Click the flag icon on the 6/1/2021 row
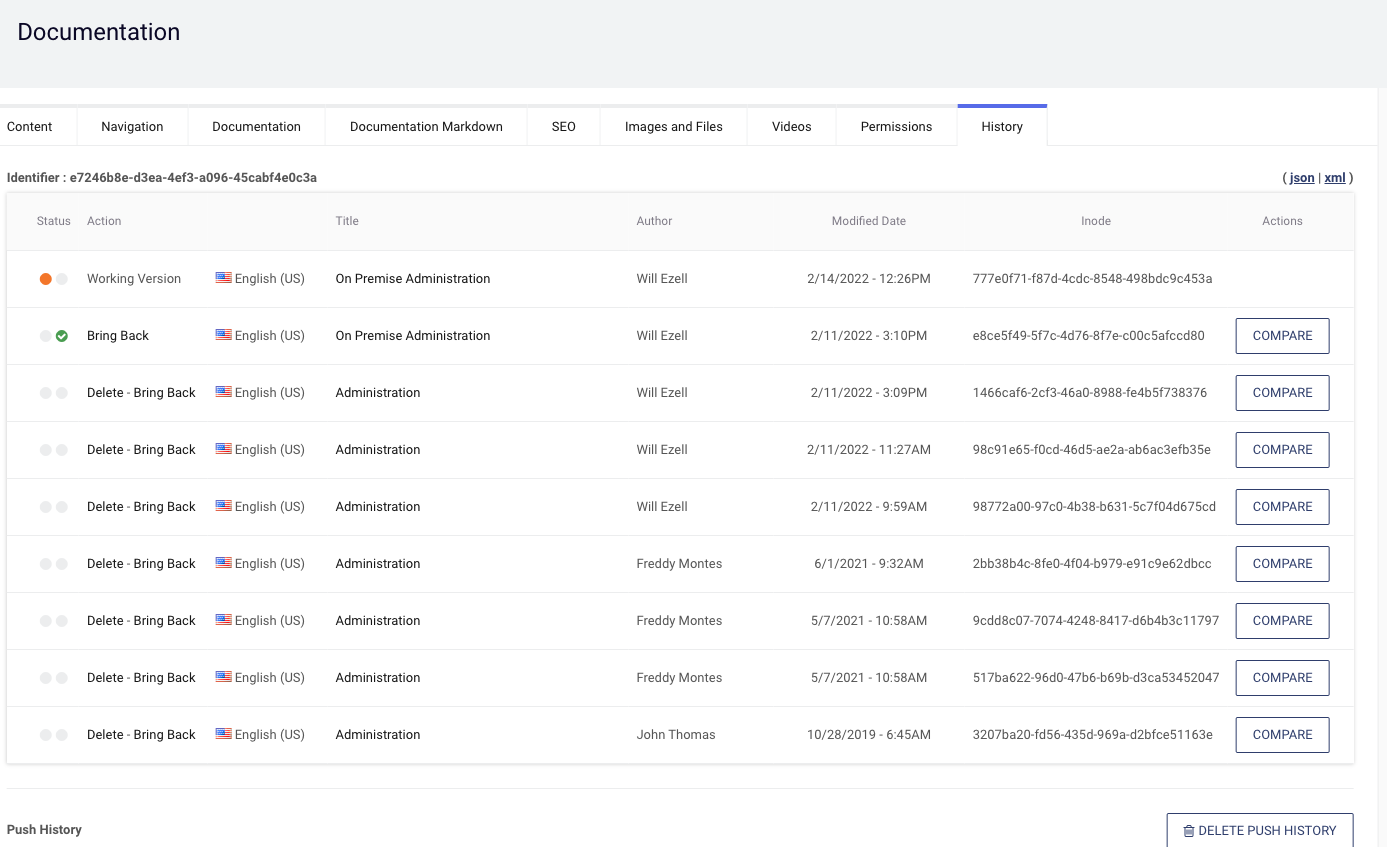 (x=222, y=563)
